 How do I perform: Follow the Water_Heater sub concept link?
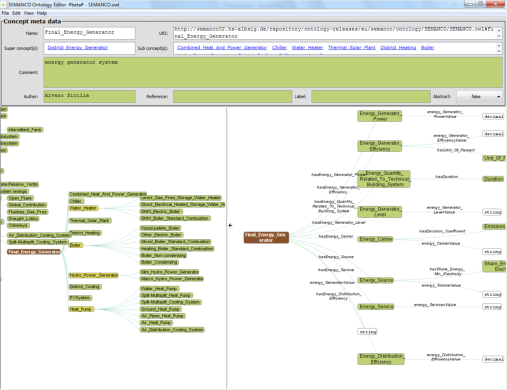coord(307,48)
